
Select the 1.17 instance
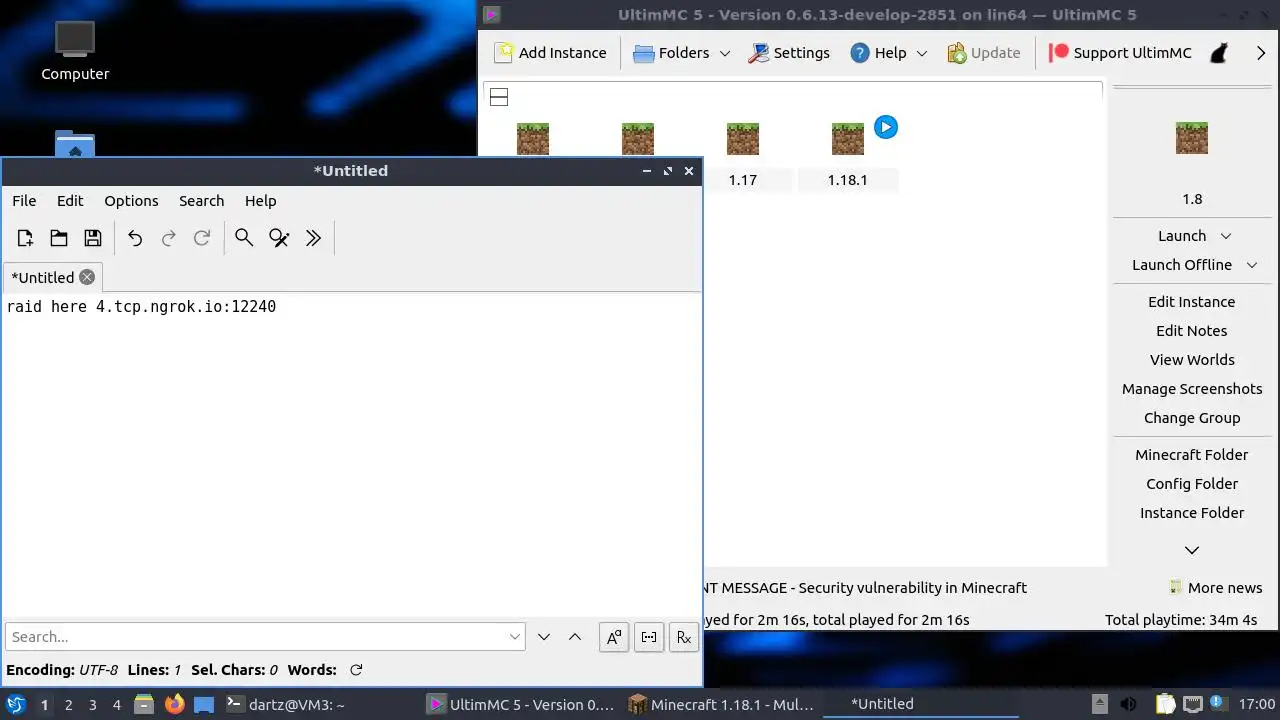[x=742, y=155]
